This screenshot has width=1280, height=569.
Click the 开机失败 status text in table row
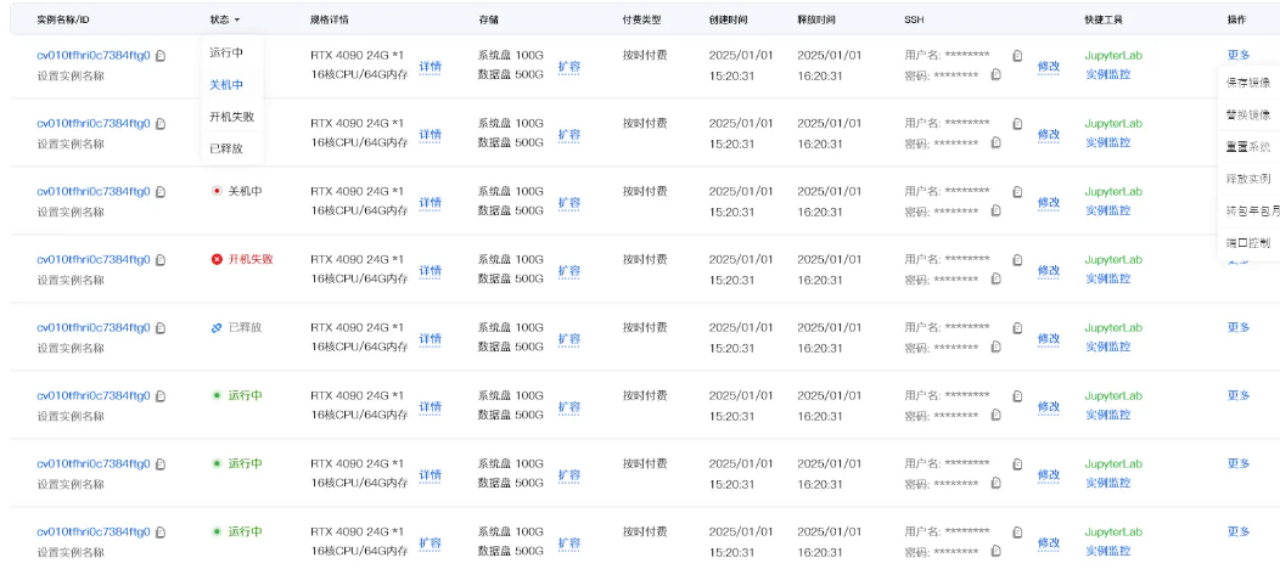250,259
